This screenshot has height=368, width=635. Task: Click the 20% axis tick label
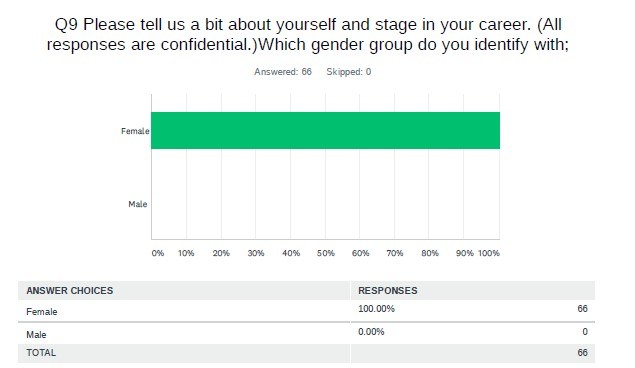pyautogui.click(x=221, y=253)
